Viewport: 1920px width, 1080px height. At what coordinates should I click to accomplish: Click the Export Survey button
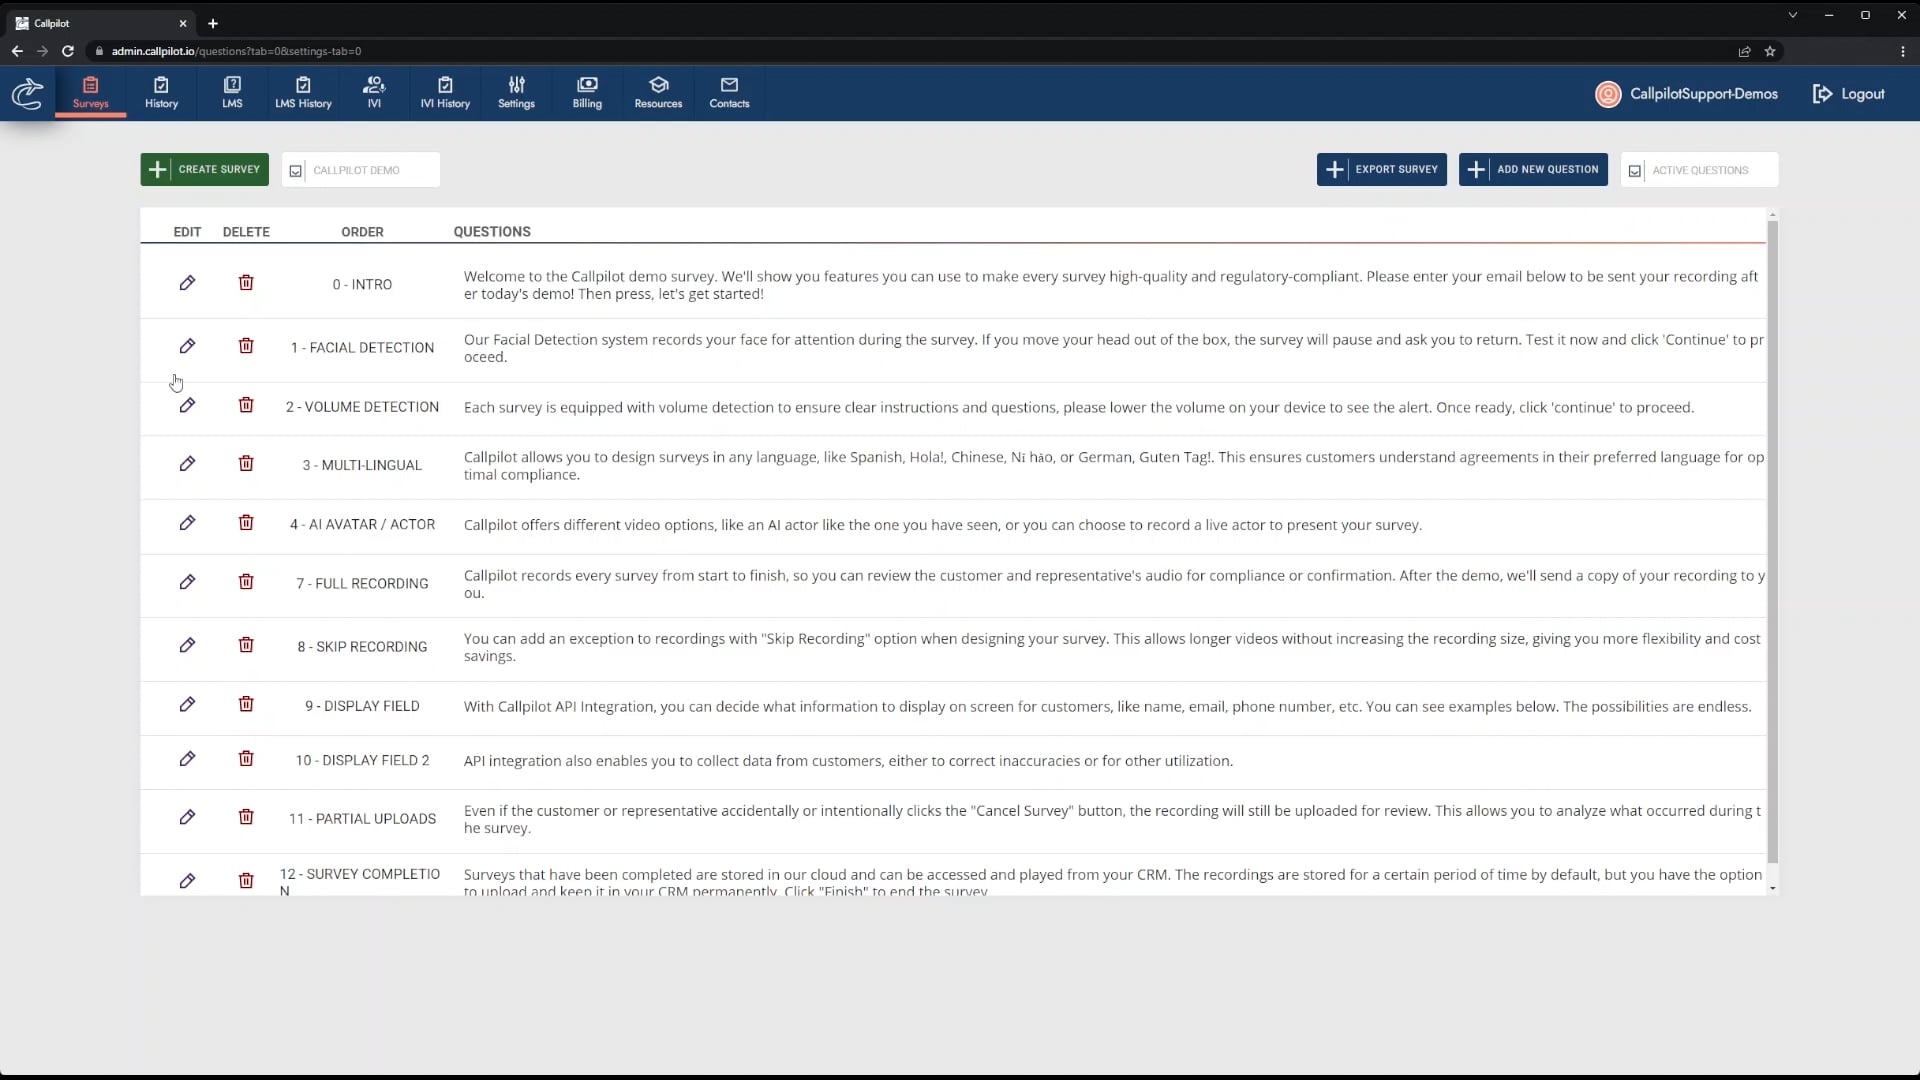(x=1381, y=169)
